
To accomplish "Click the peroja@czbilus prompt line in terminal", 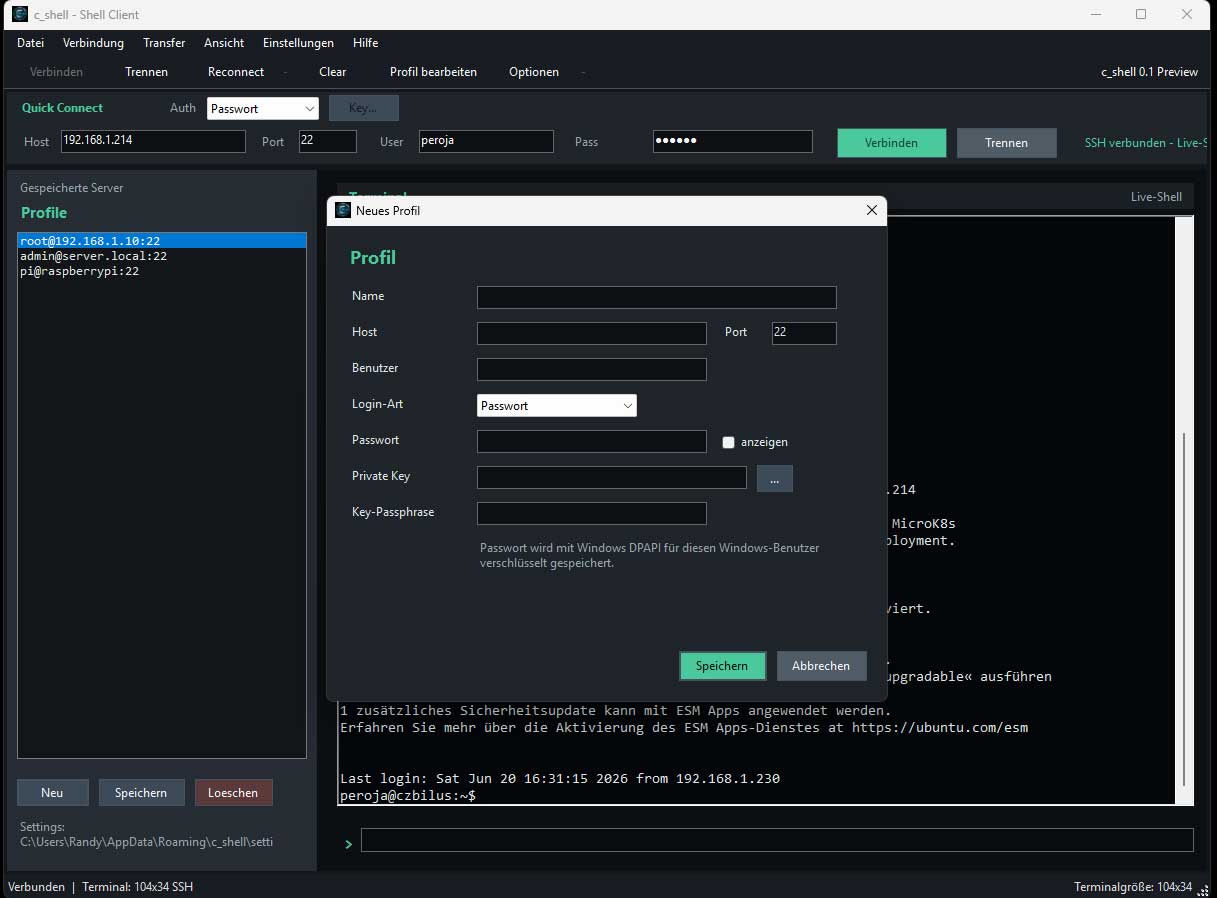I will [408, 796].
